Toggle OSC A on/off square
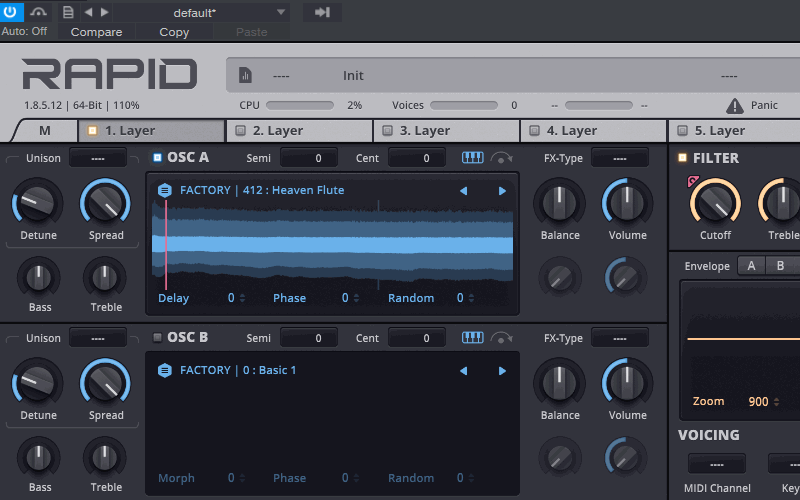 pyautogui.click(x=157, y=157)
